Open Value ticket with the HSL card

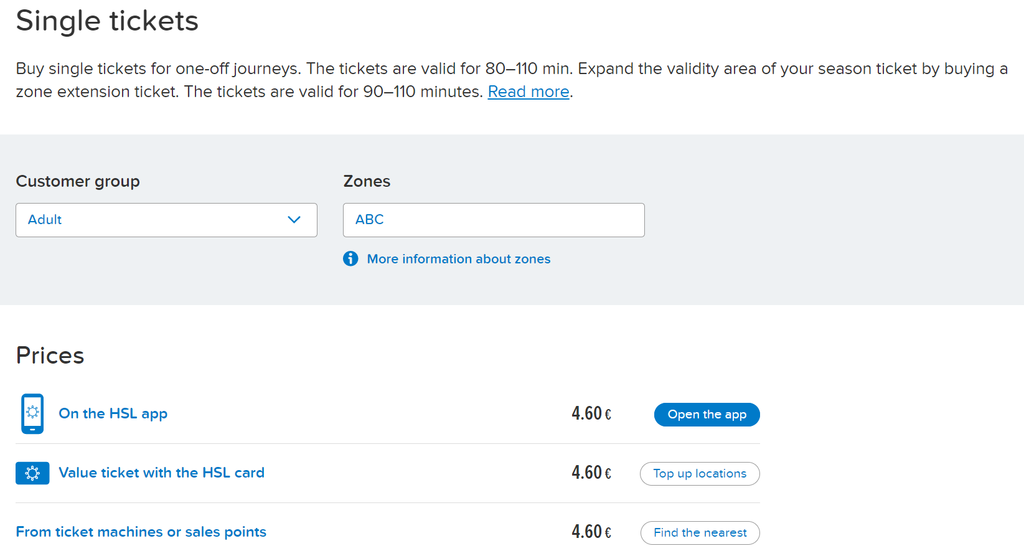pos(161,472)
